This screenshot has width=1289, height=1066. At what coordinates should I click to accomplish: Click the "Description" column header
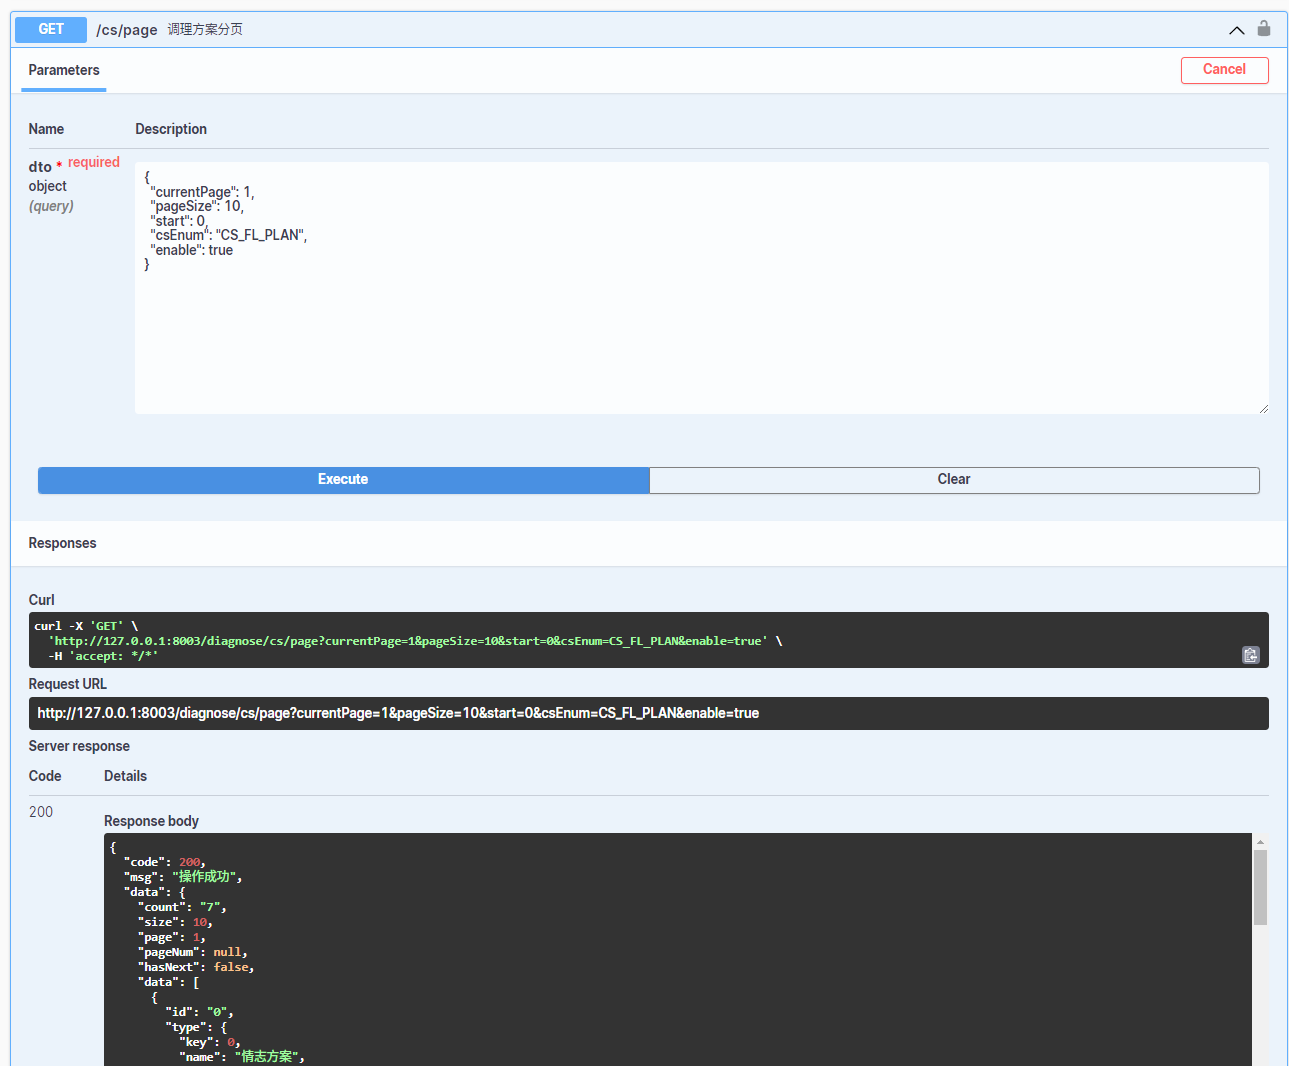point(171,129)
